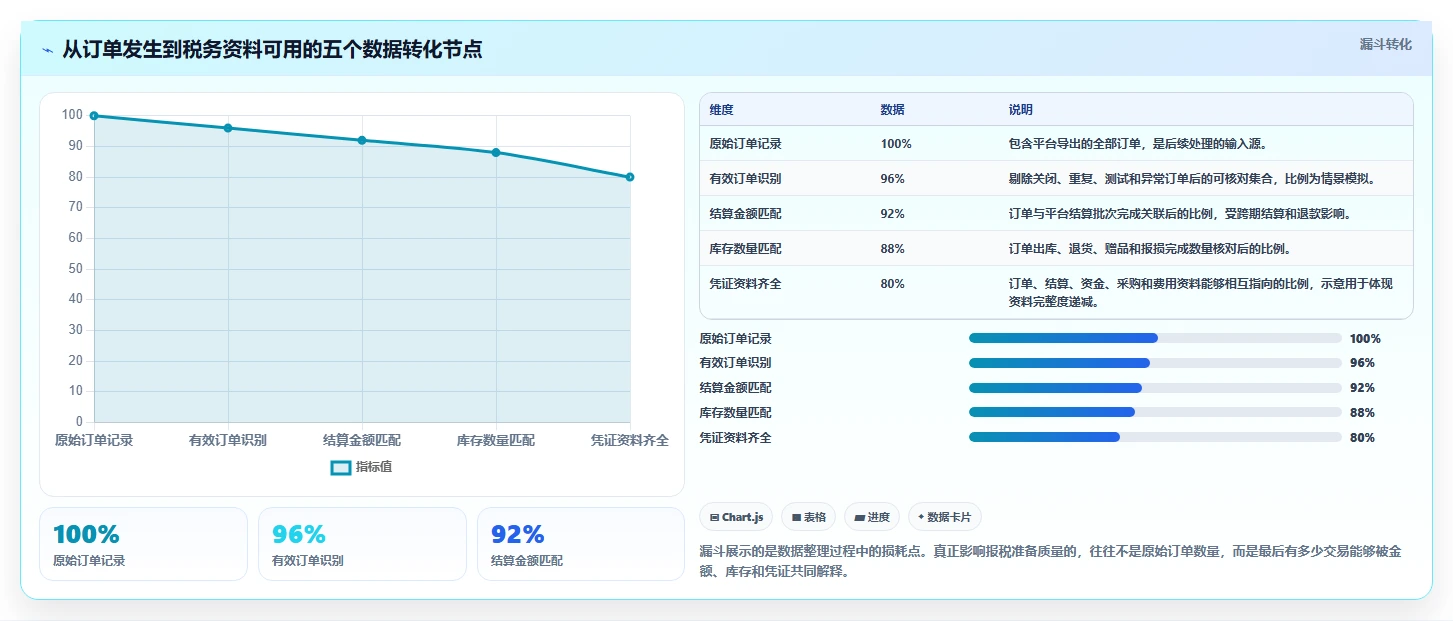Click the chart data point for 库存数量匹配
The width and height of the screenshot is (1453, 621).
pos(496,152)
